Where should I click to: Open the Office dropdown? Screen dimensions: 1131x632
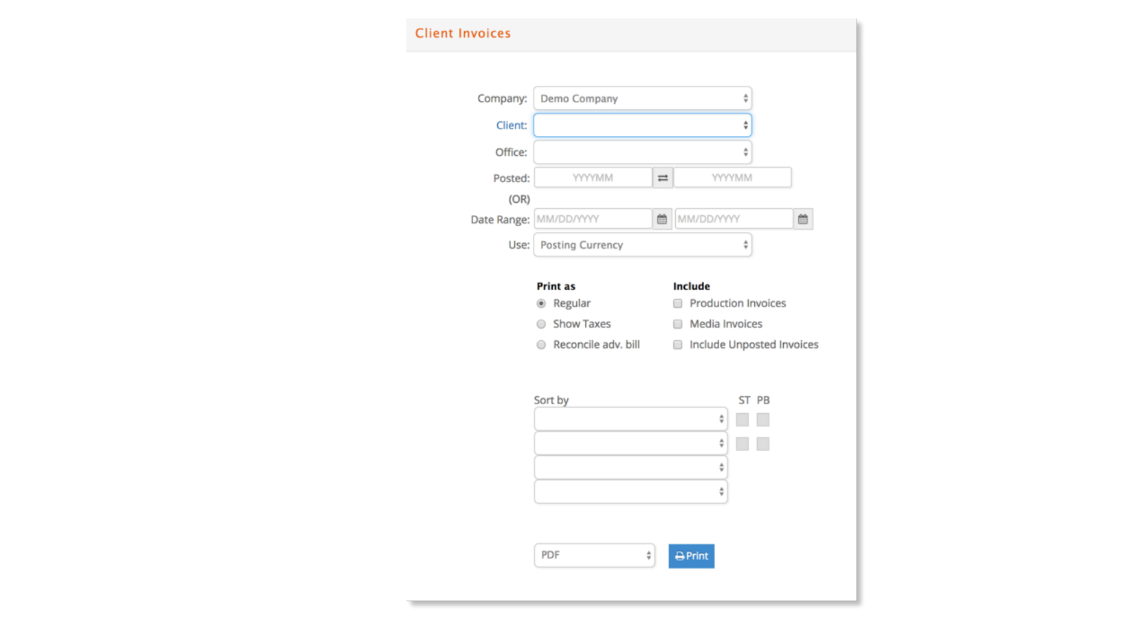coord(643,152)
